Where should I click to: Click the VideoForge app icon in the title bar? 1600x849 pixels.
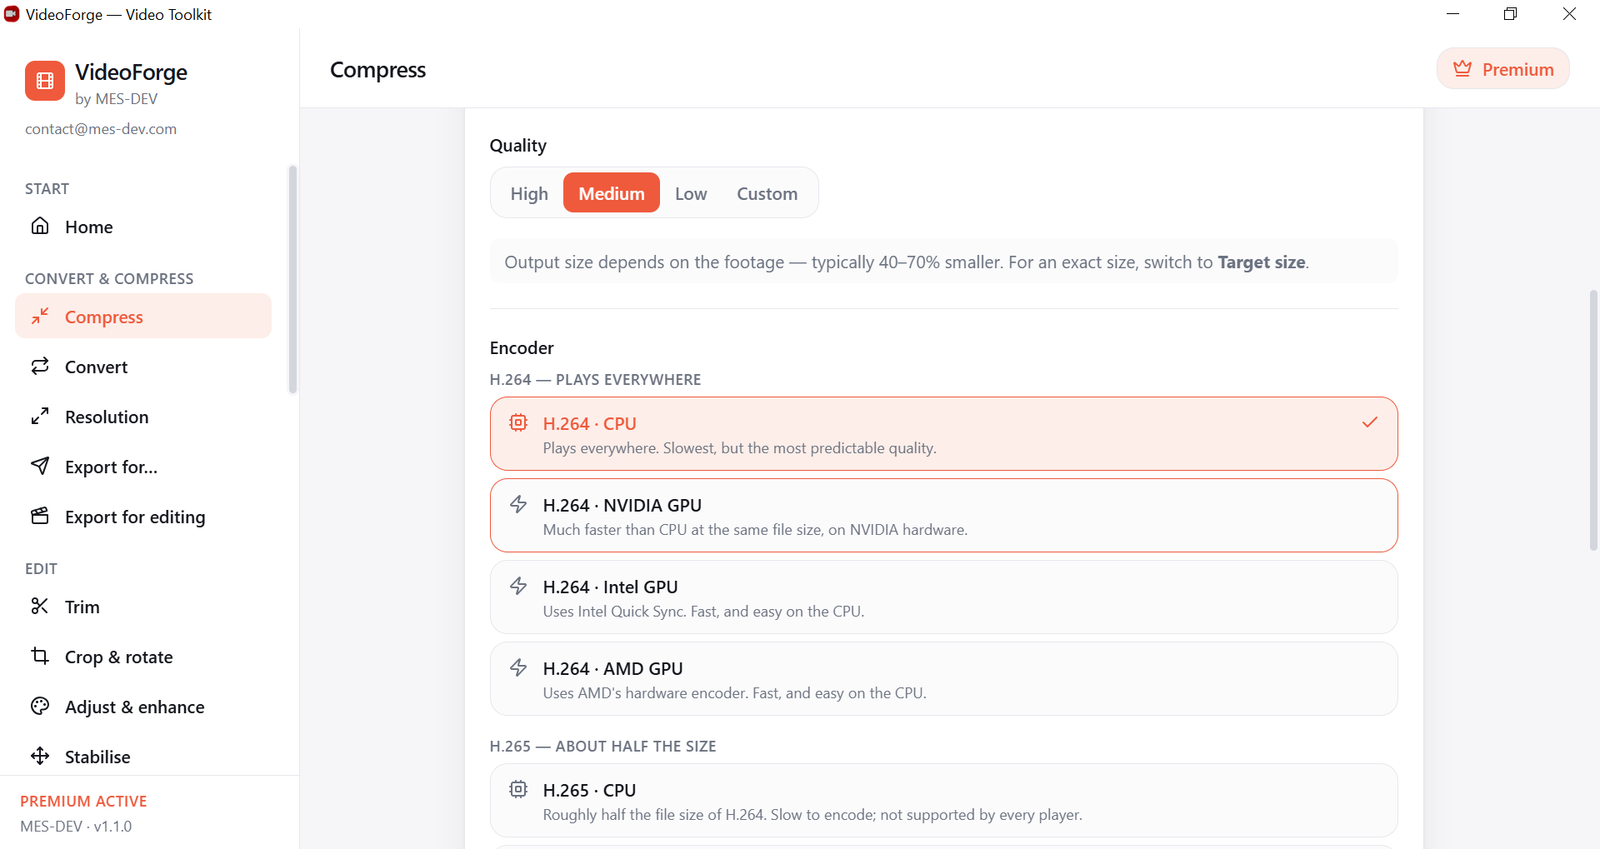12,14
